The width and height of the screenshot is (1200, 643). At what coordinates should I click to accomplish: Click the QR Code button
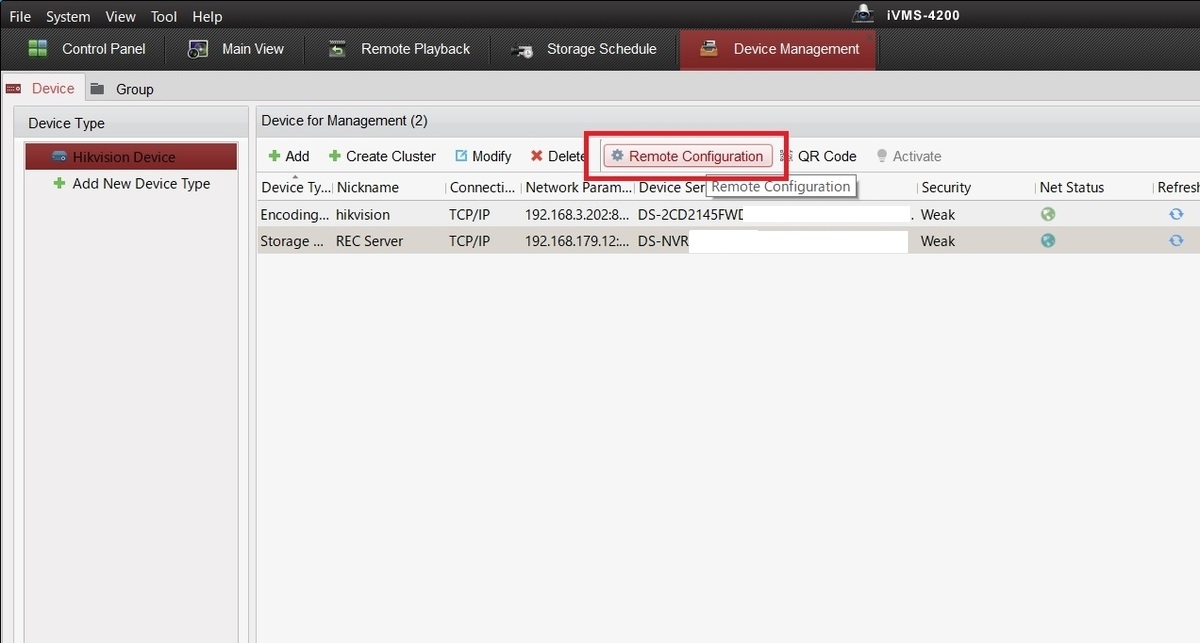pos(819,156)
